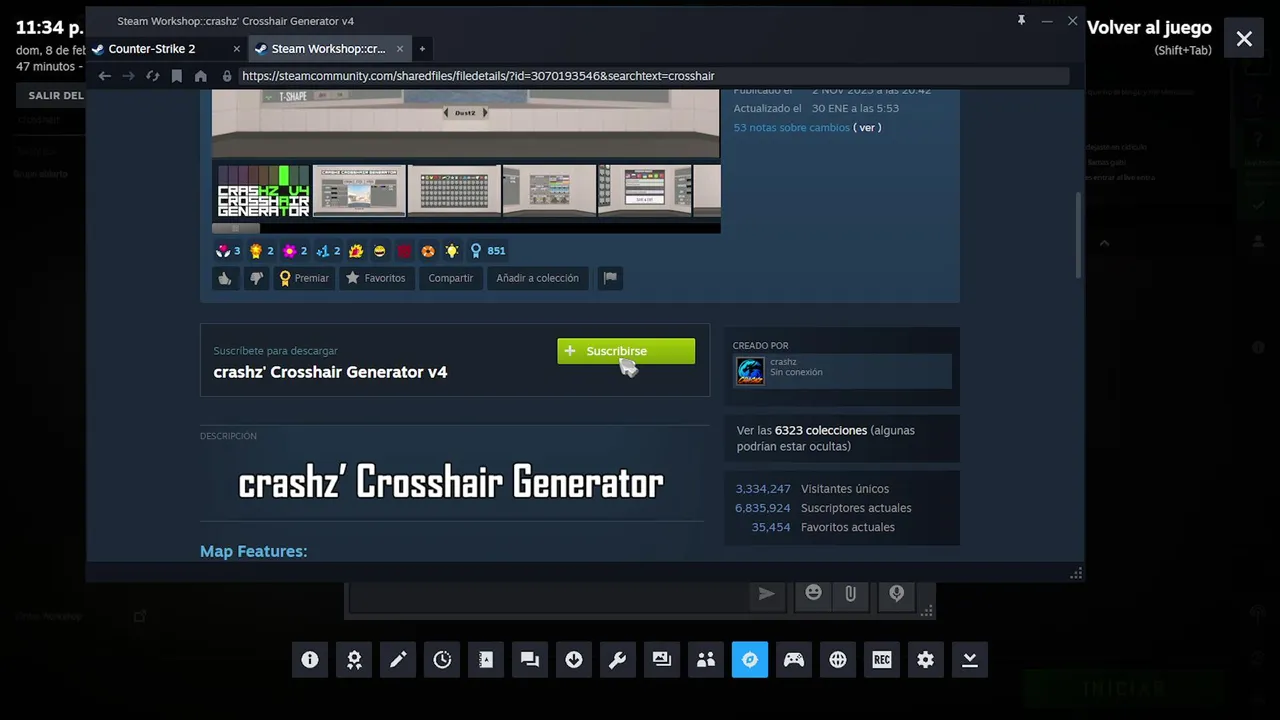Select the second screenshot thumbnail

tap(359, 191)
